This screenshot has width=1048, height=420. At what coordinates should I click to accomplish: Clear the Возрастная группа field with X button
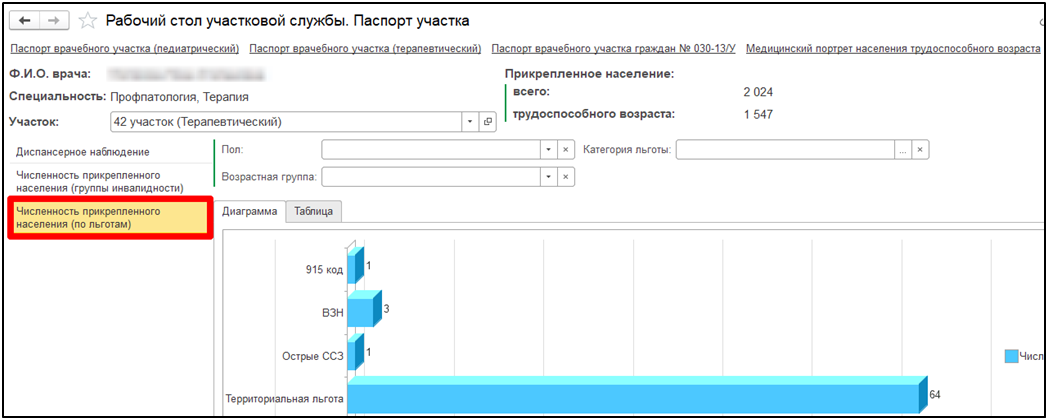click(x=566, y=177)
